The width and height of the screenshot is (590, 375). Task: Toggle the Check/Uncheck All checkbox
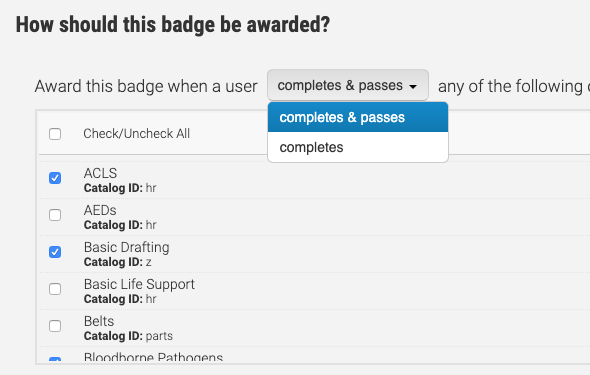coord(55,134)
